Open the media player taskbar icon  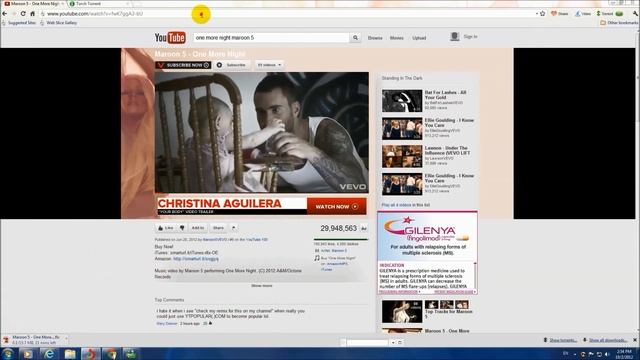pyautogui.click(x=27, y=354)
